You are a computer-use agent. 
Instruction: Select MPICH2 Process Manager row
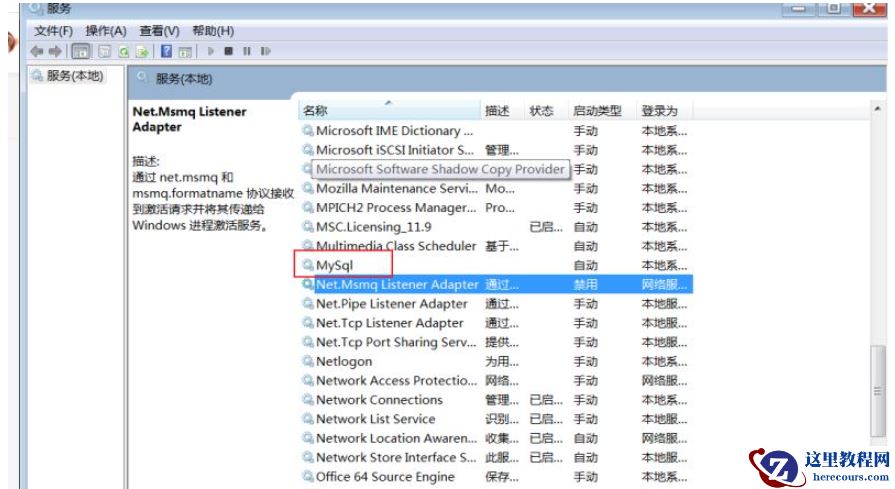[497, 208]
